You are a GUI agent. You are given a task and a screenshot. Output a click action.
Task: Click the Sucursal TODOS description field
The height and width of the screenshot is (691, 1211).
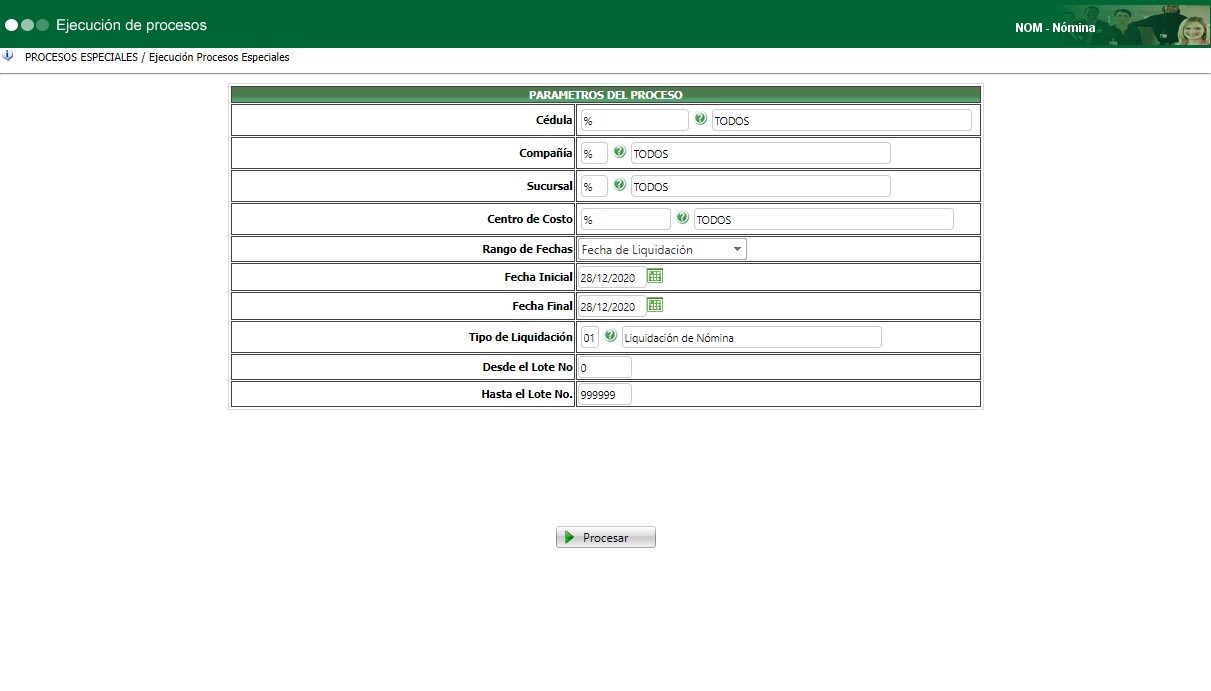pyautogui.click(x=760, y=186)
